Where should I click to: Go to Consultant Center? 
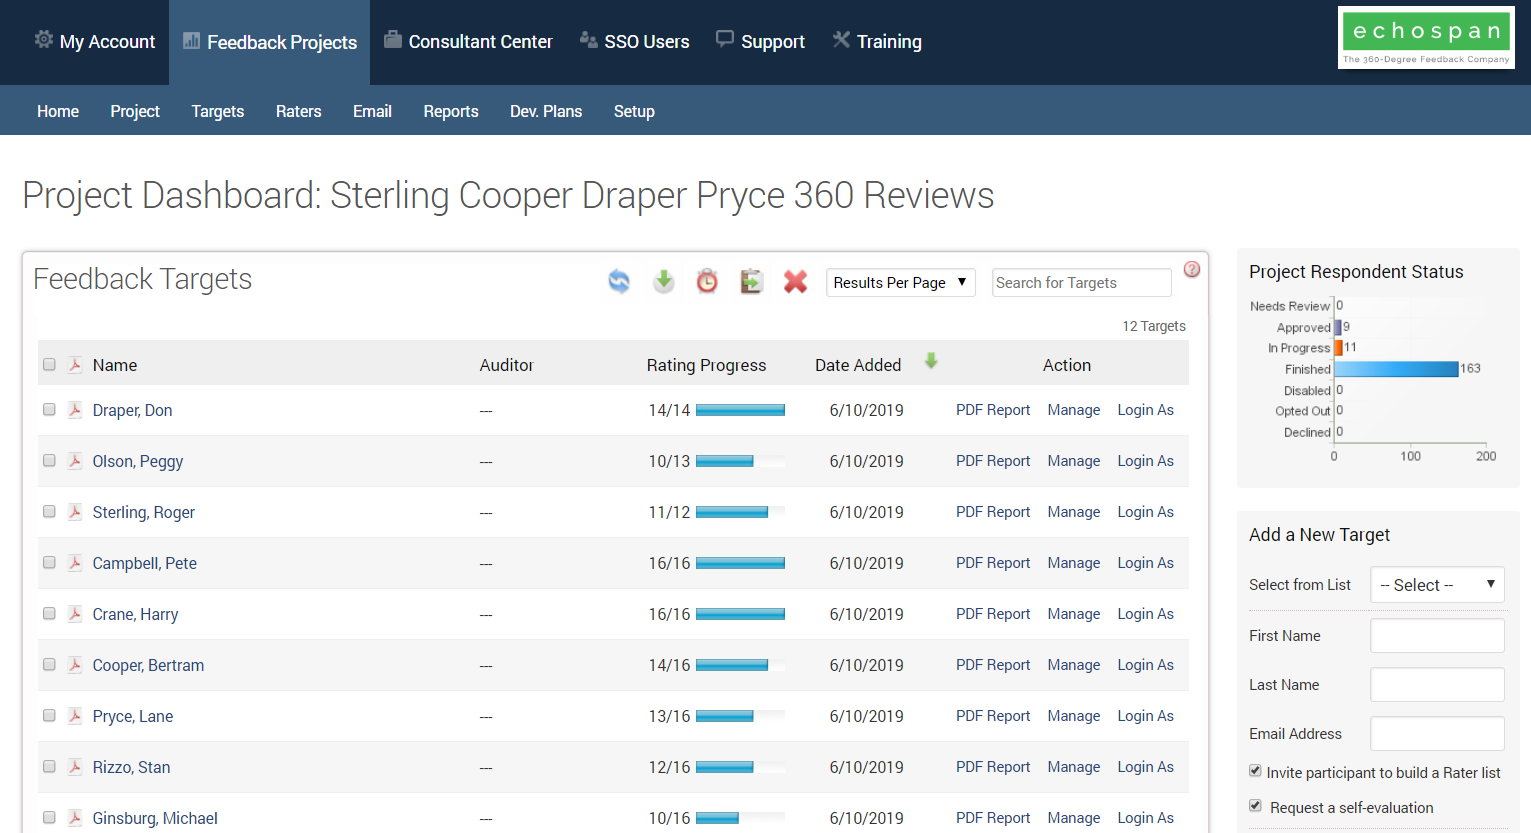pyautogui.click(x=468, y=41)
